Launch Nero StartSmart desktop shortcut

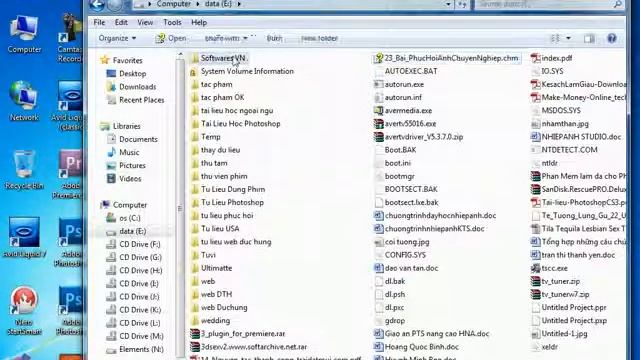(24, 310)
